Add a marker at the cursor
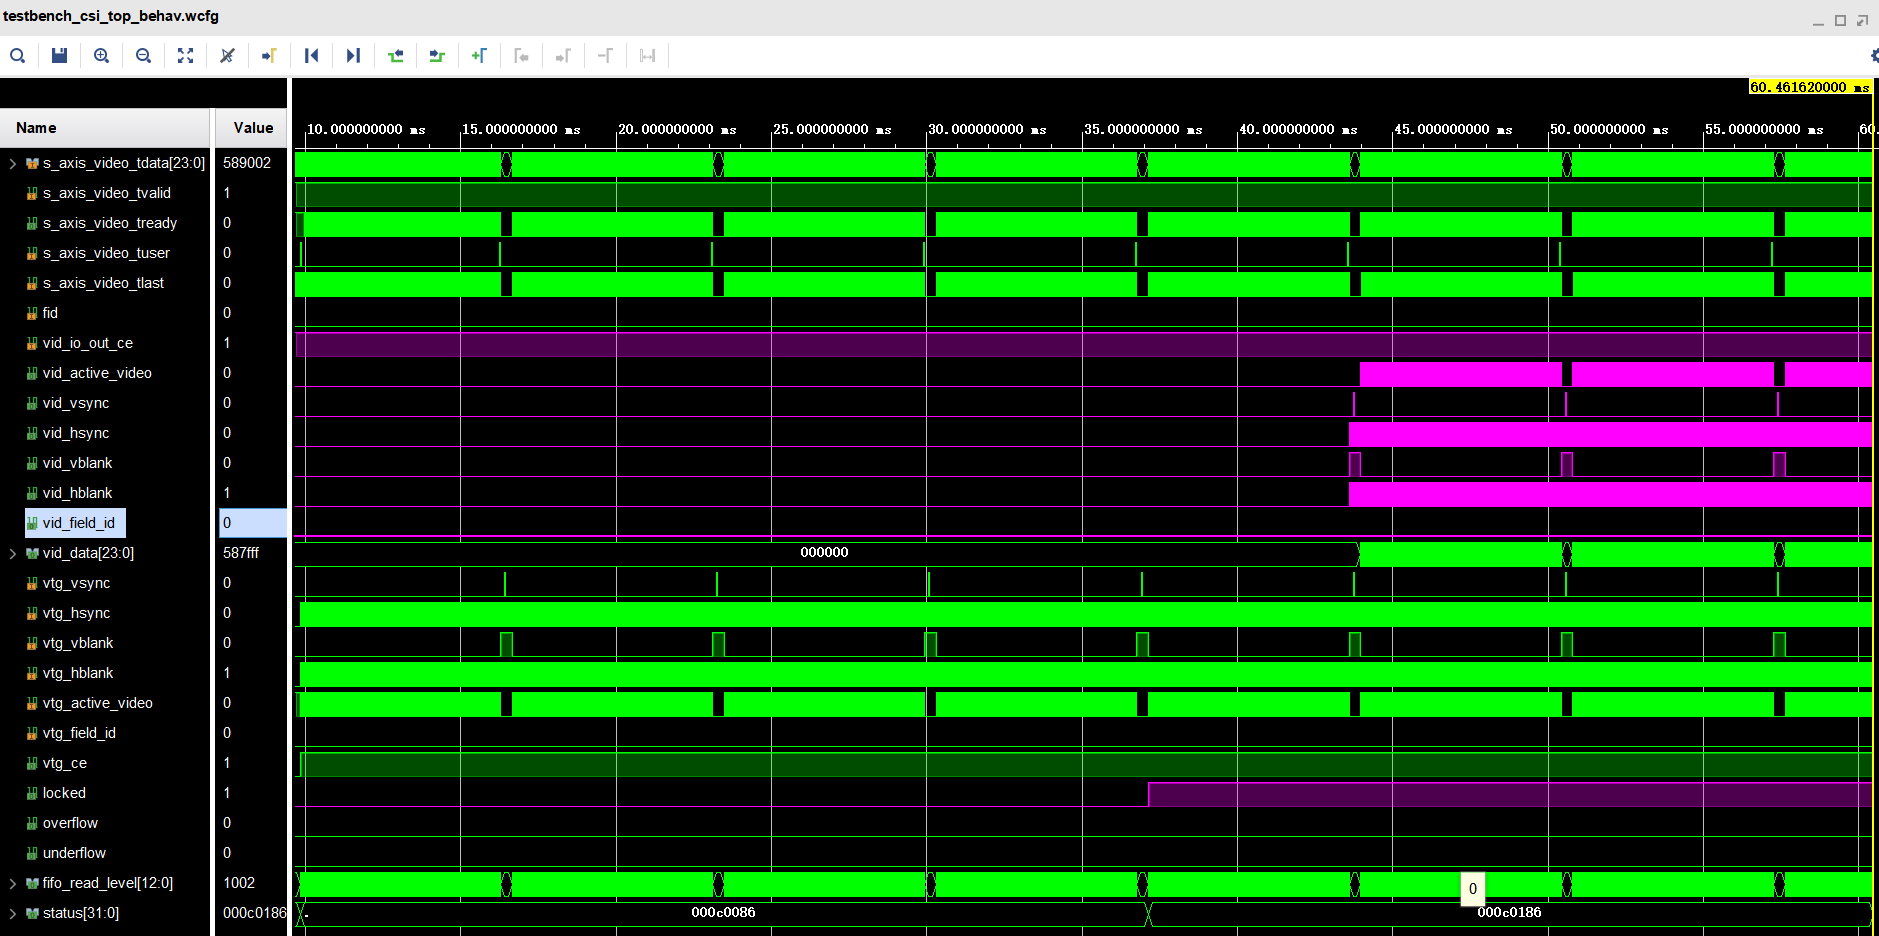Image resolution: width=1879 pixels, height=936 pixels. tap(479, 55)
